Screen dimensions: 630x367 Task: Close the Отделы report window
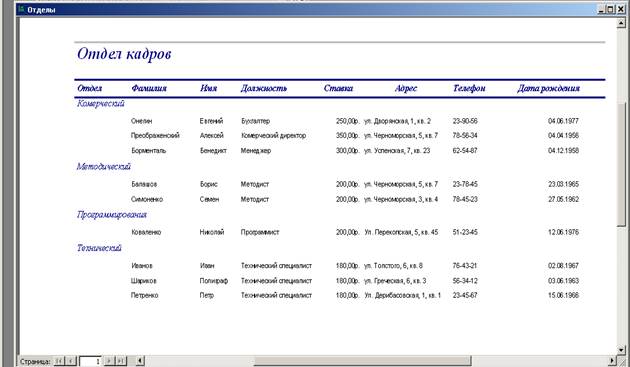coord(620,9)
